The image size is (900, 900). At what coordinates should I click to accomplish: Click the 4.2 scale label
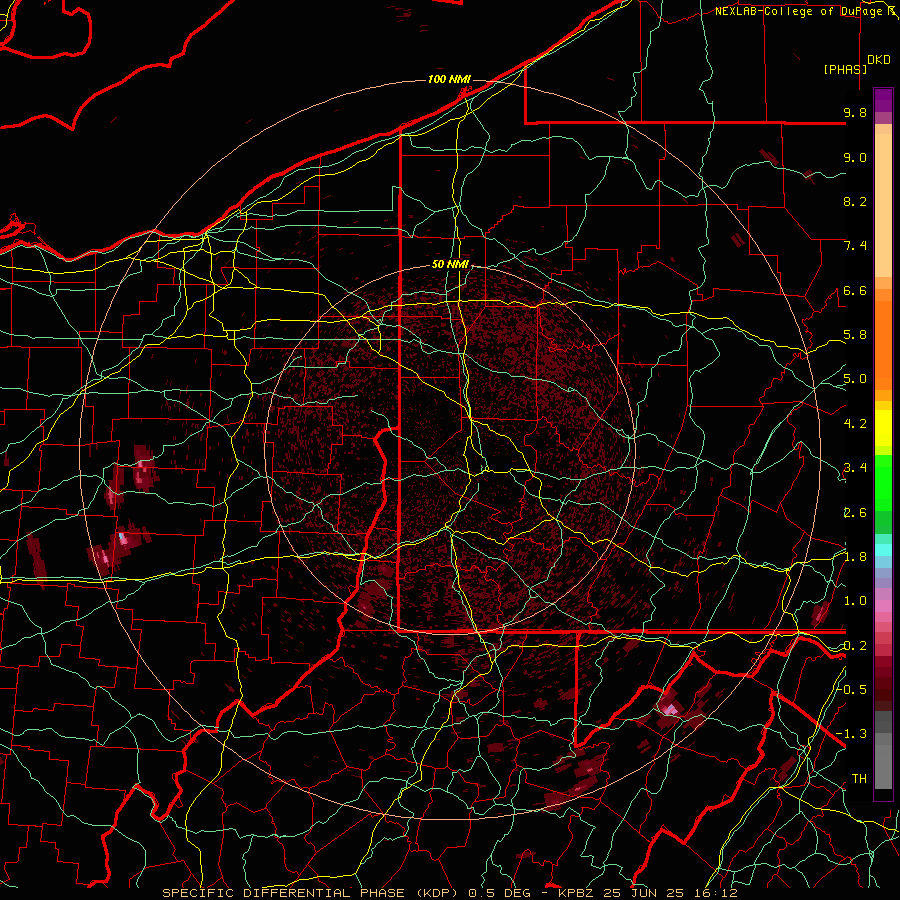[x=855, y=424]
